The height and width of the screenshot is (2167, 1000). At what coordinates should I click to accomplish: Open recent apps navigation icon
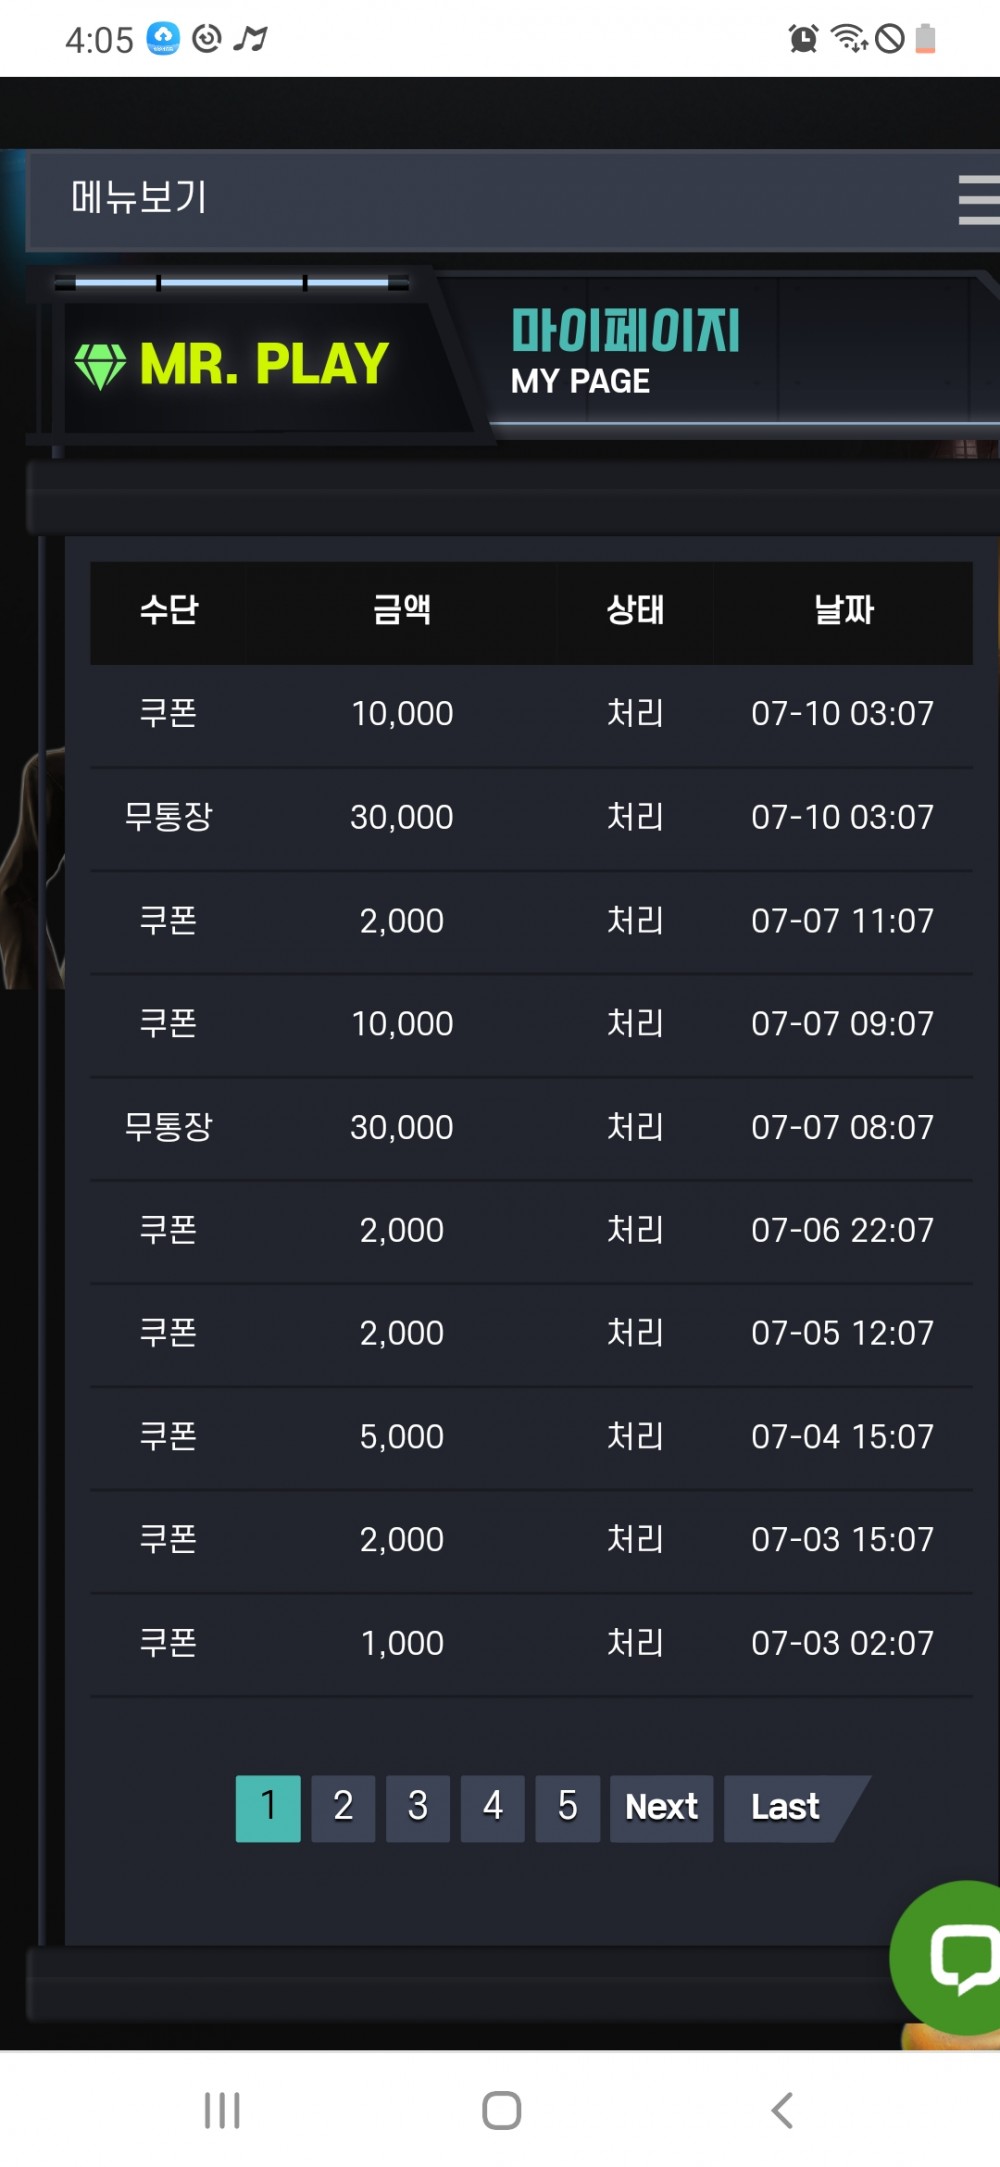(221, 2110)
